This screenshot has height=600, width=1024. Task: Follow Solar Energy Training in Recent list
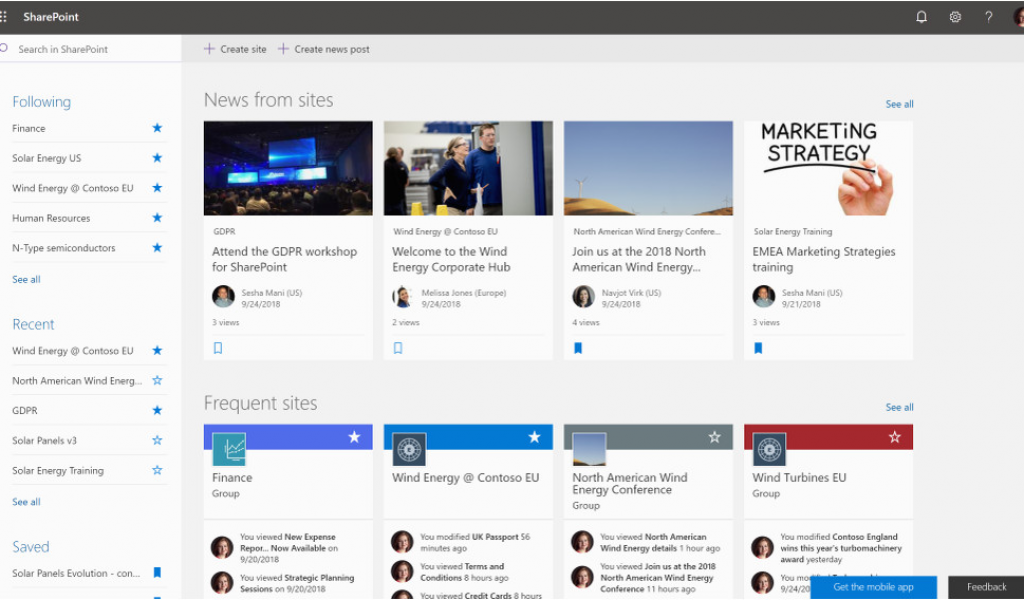tap(157, 471)
